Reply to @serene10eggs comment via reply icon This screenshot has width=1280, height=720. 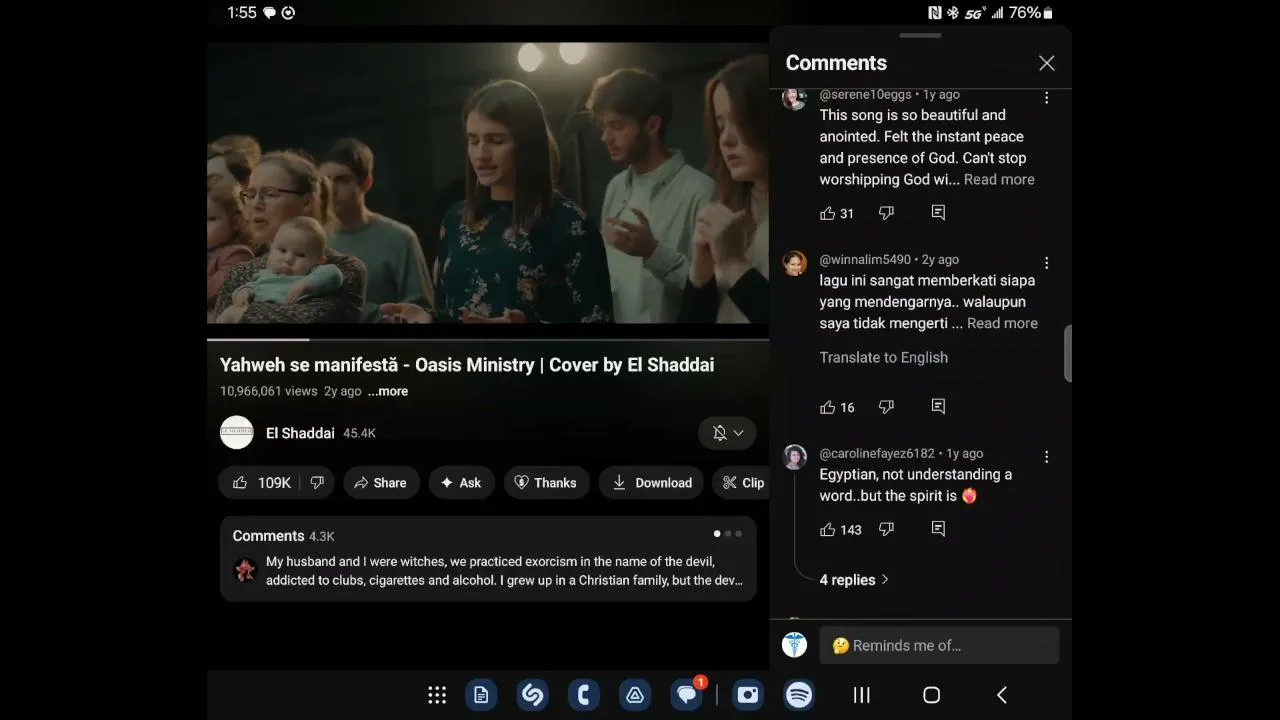(x=938, y=212)
